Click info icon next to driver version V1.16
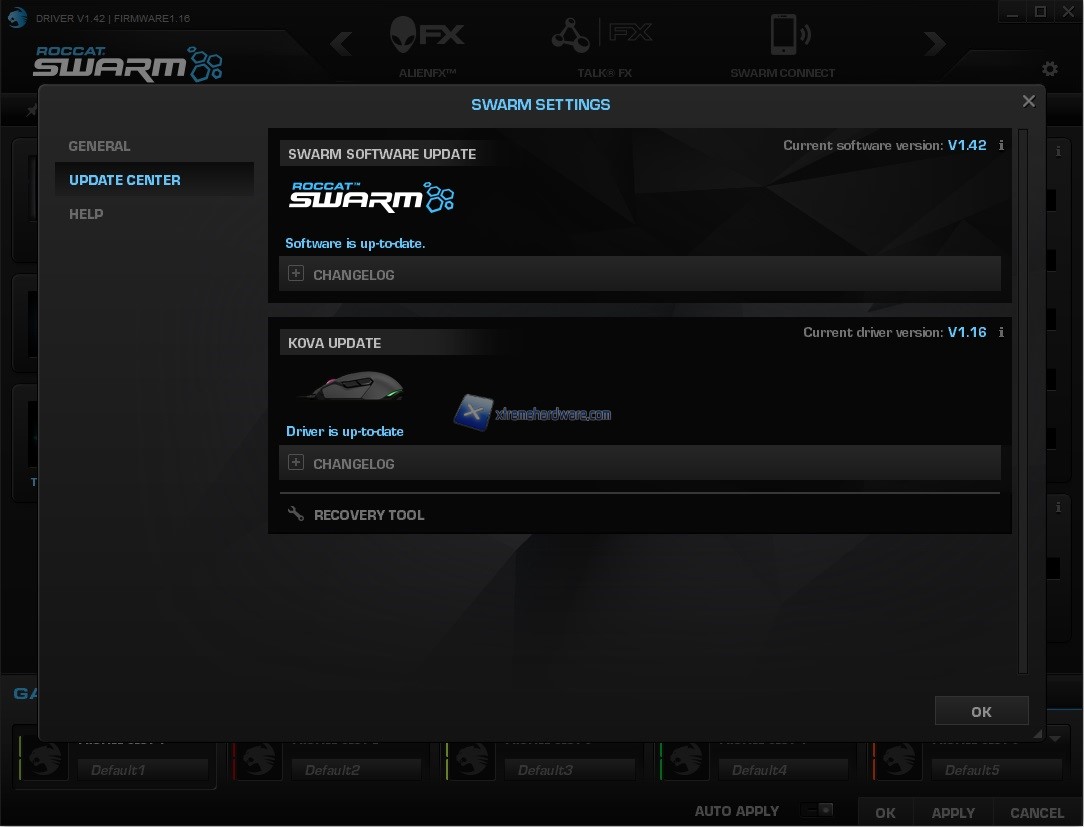The height and width of the screenshot is (827, 1084). click(x=1001, y=333)
